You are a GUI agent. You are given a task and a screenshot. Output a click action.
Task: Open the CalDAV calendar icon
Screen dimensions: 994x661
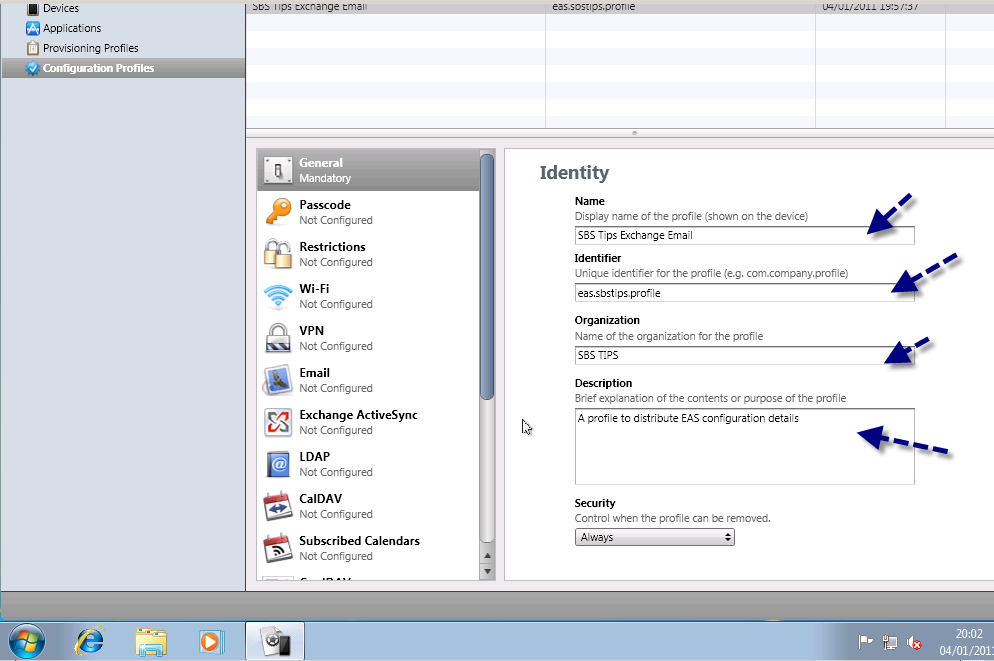(x=277, y=506)
